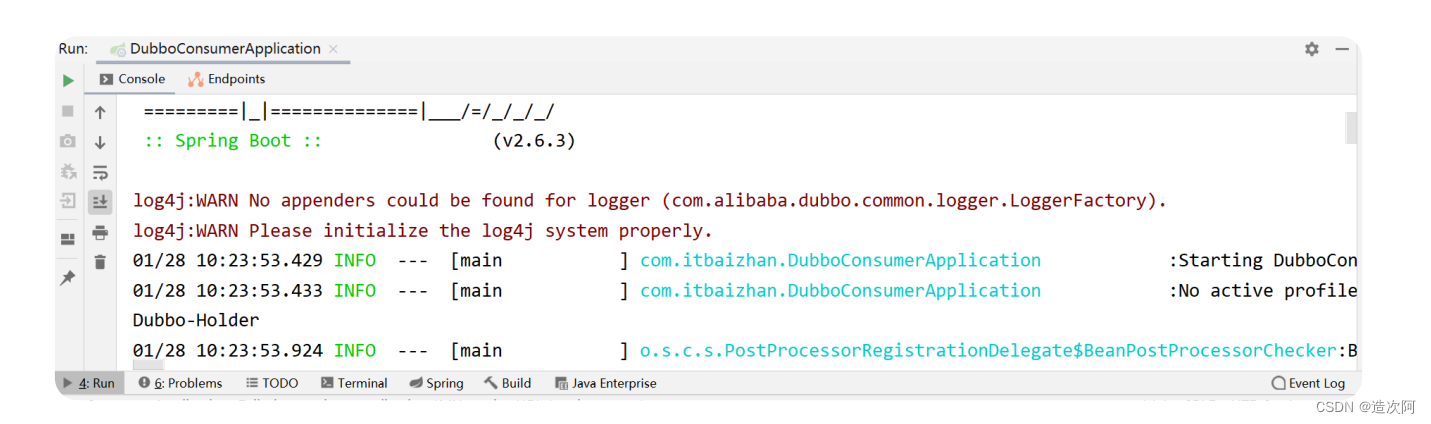Stop the running application

68,111
